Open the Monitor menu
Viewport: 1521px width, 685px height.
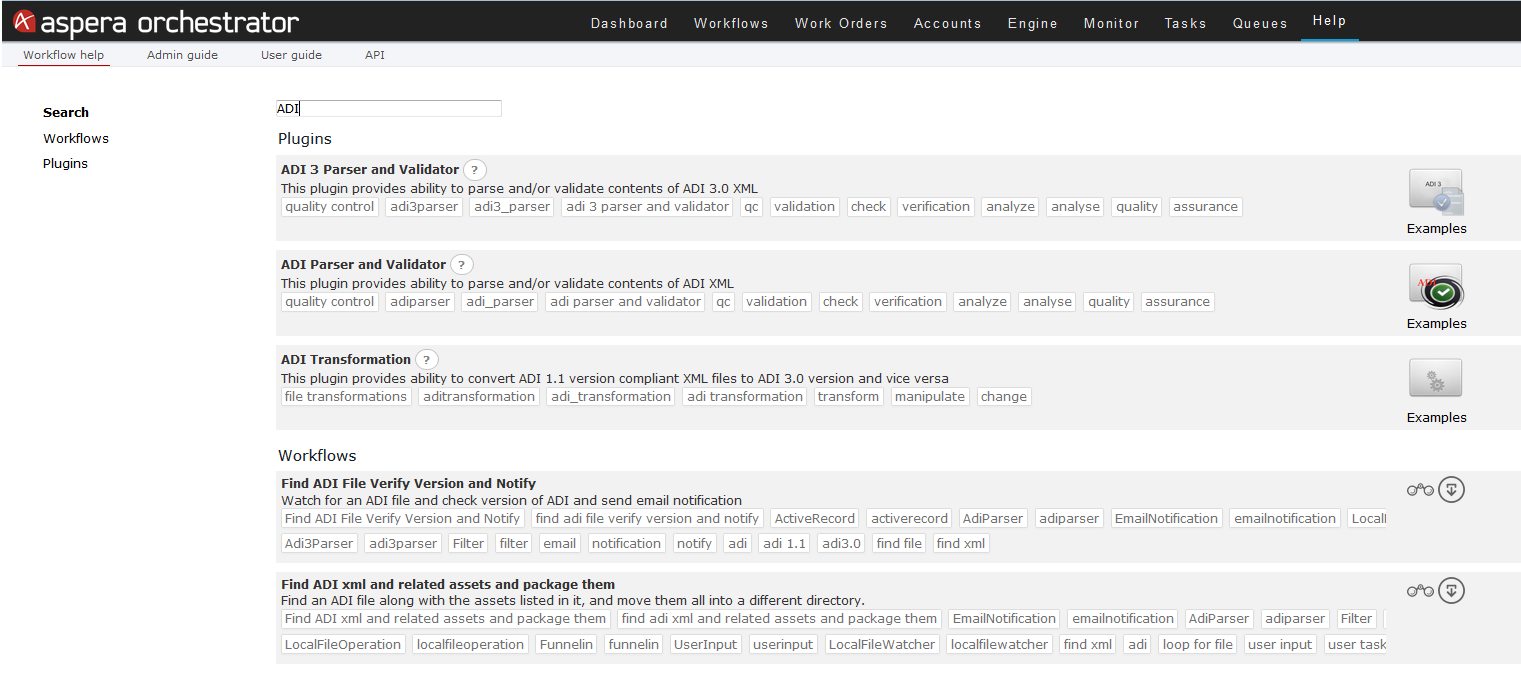click(x=1111, y=23)
